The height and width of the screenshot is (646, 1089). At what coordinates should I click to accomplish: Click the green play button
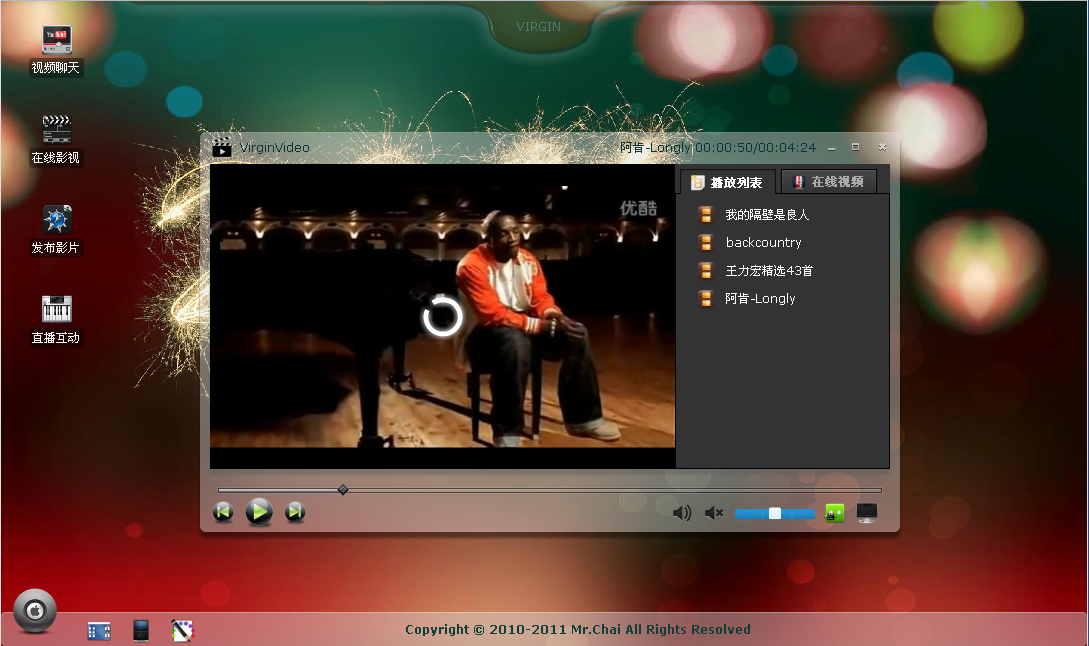[x=259, y=513]
